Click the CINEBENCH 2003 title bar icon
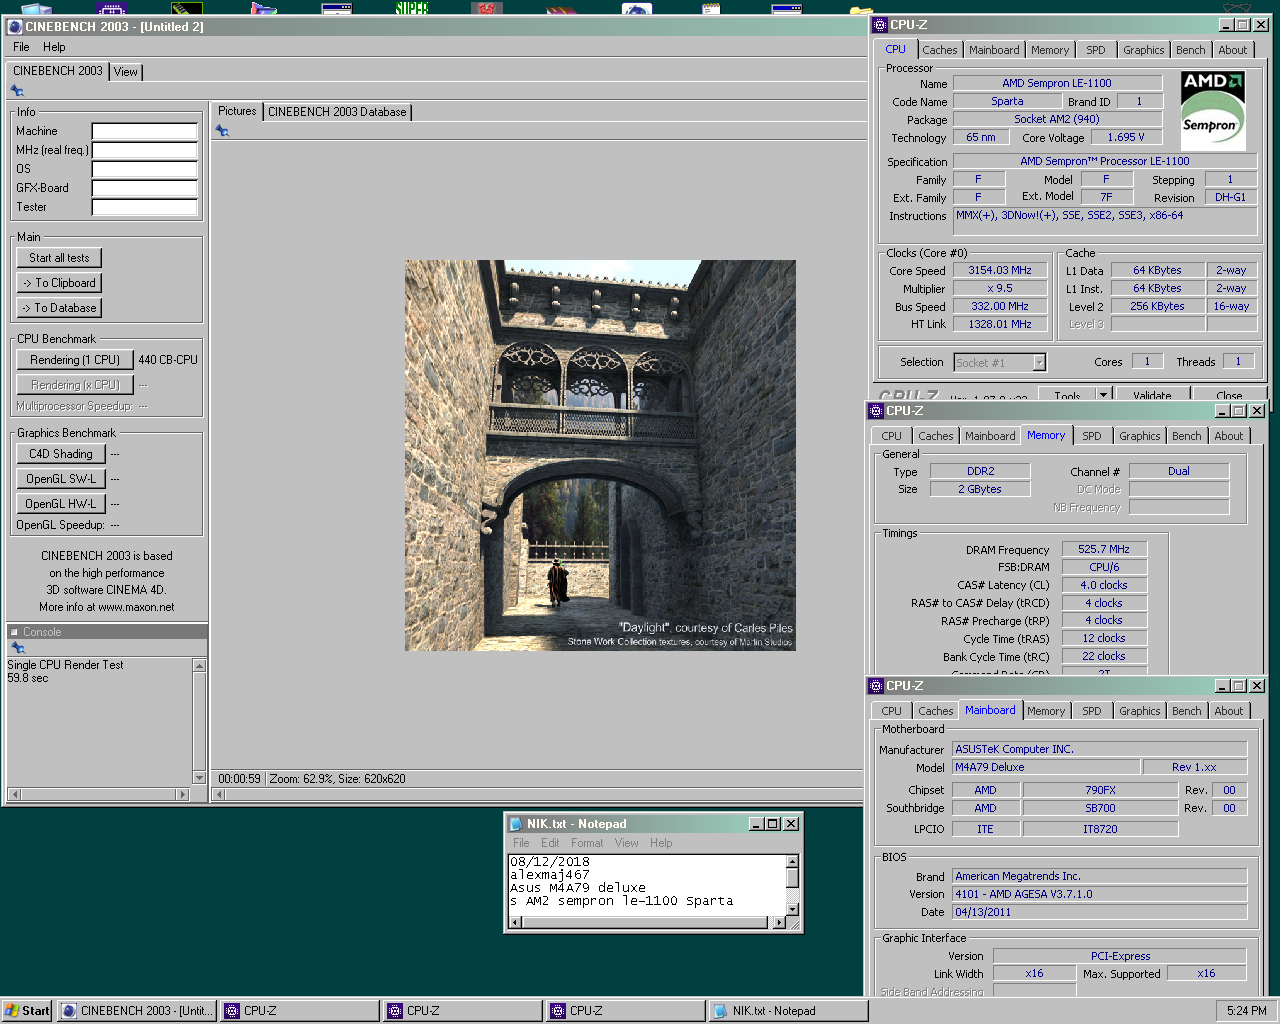 (x=14, y=27)
